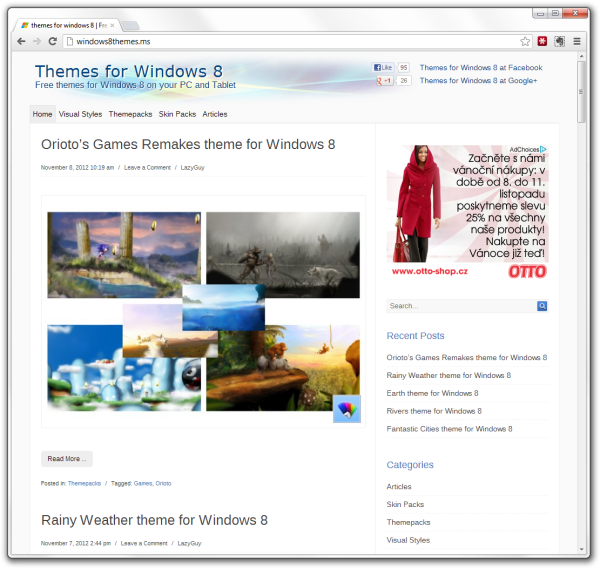The width and height of the screenshot is (600, 568).
Task: Click the page icon in the address bar
Action: coord(70,41)
